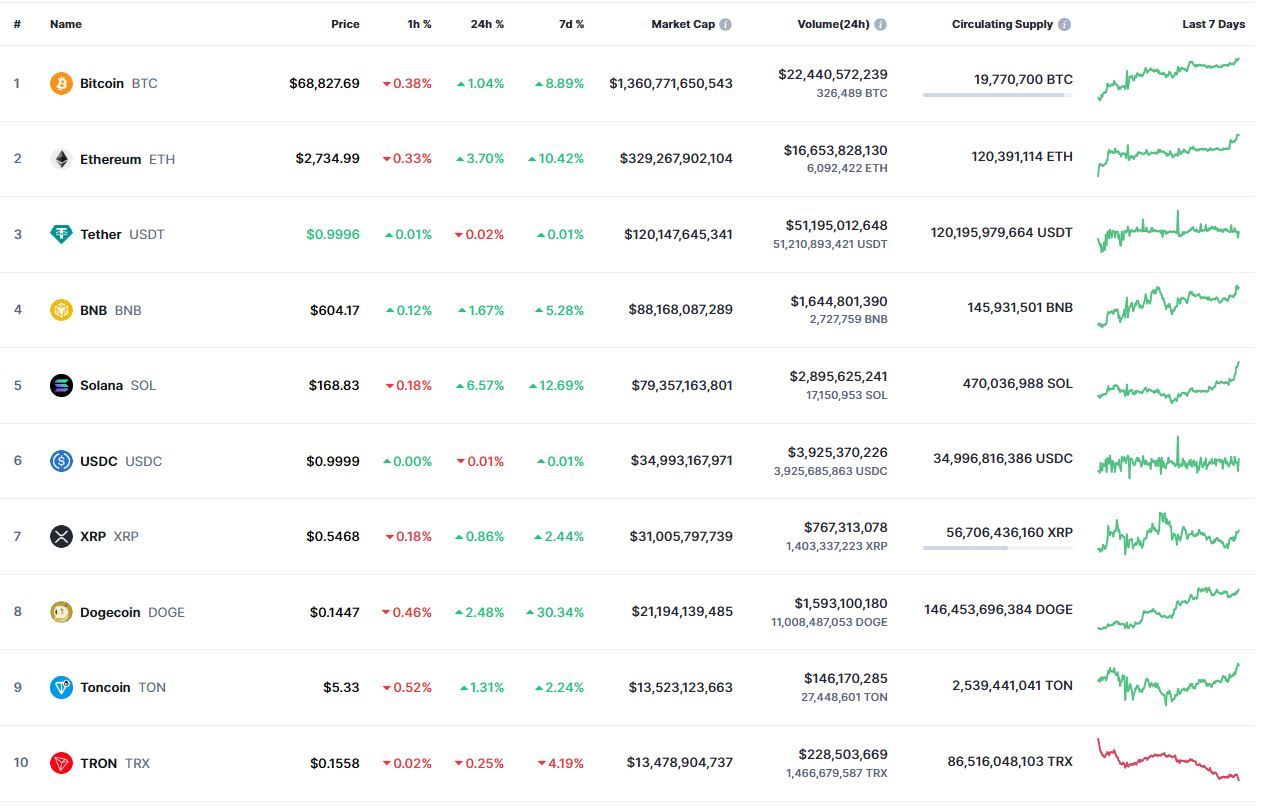Click the Dogecoin logo icon
This screenshot has width=1271, height=812.
click(61, 612)
